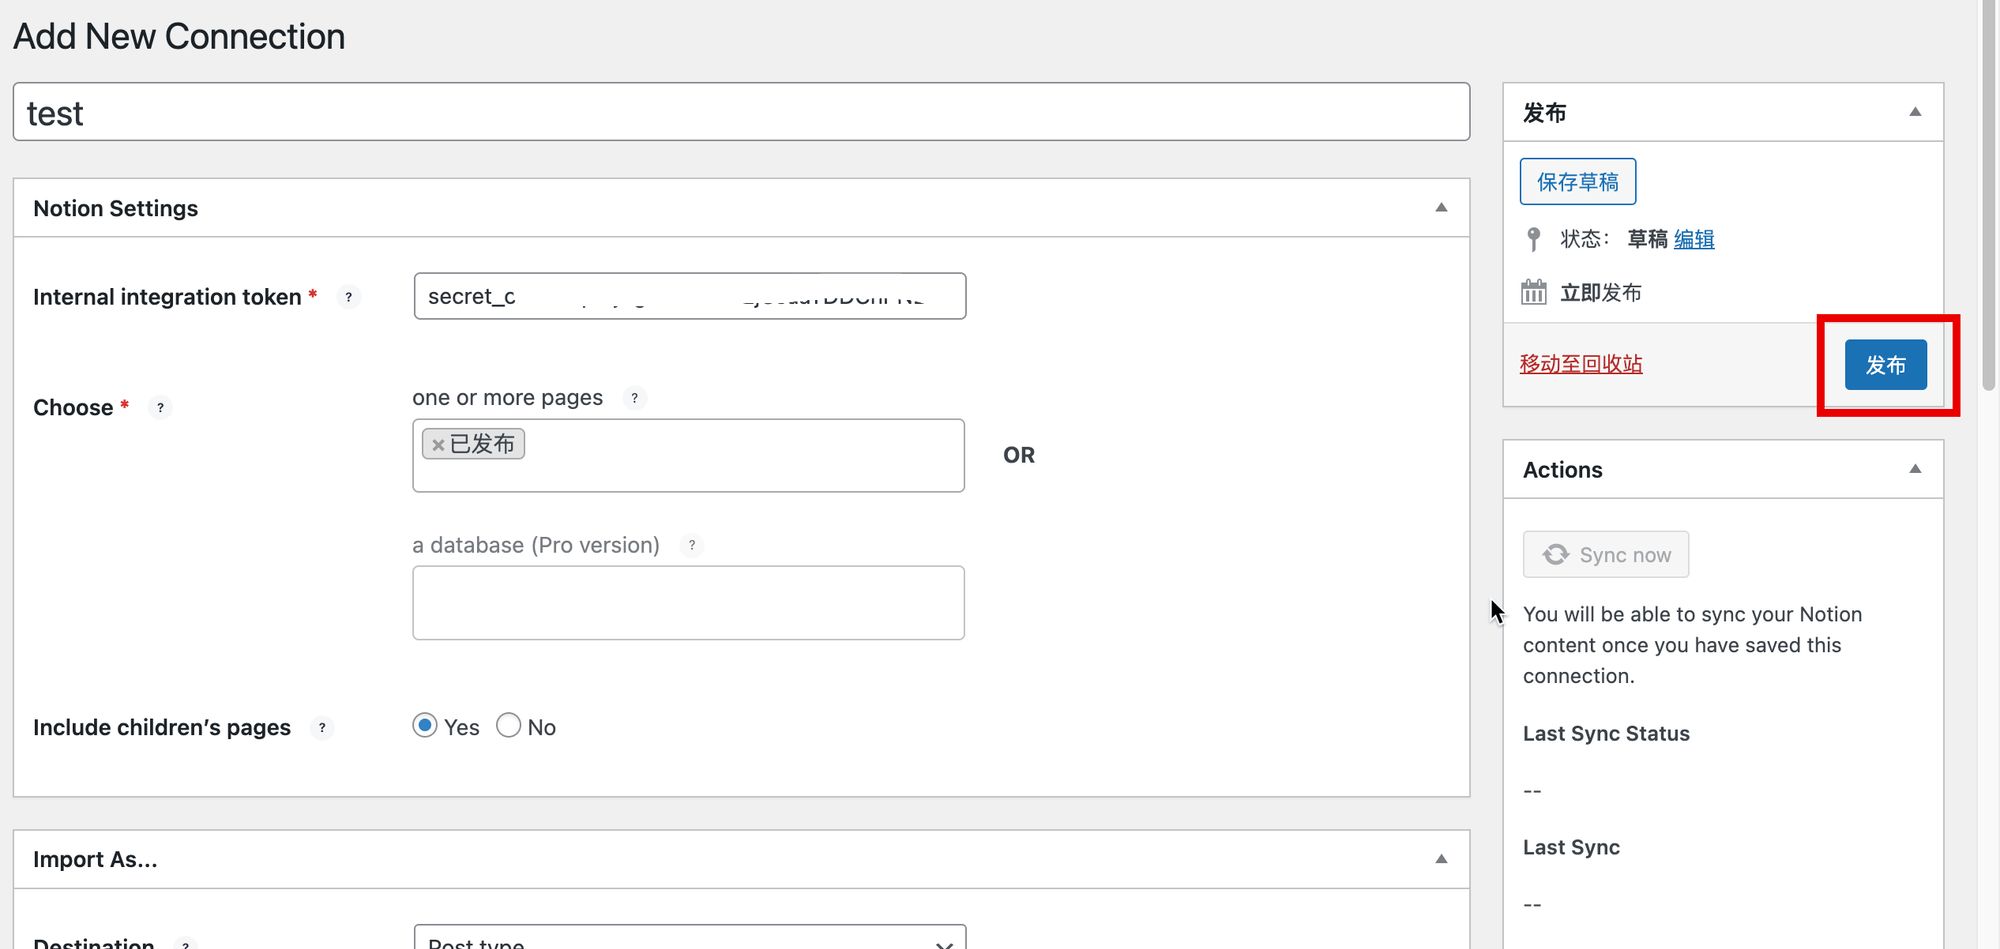Click help icon beside Choose label
The image size is (2000, 949).
click(160, 408)
